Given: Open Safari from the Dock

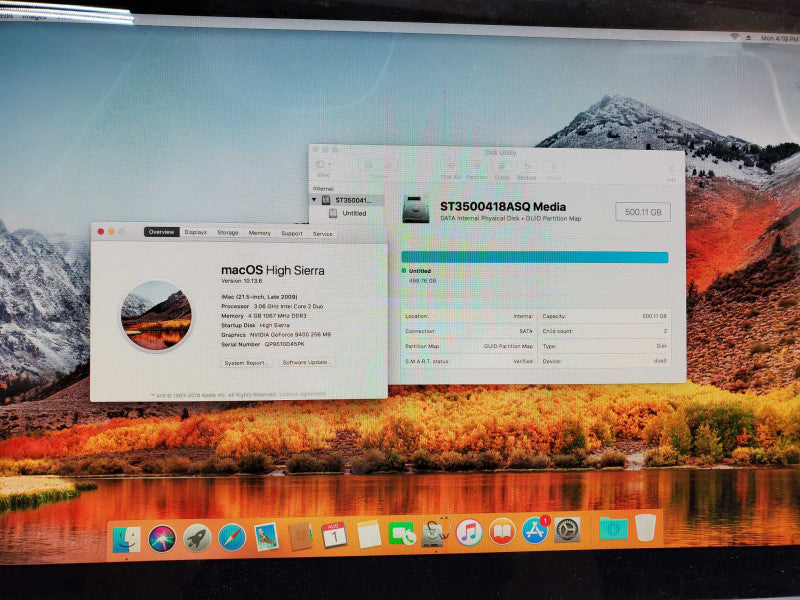Looking at the screenshot, I should (232, 537).
